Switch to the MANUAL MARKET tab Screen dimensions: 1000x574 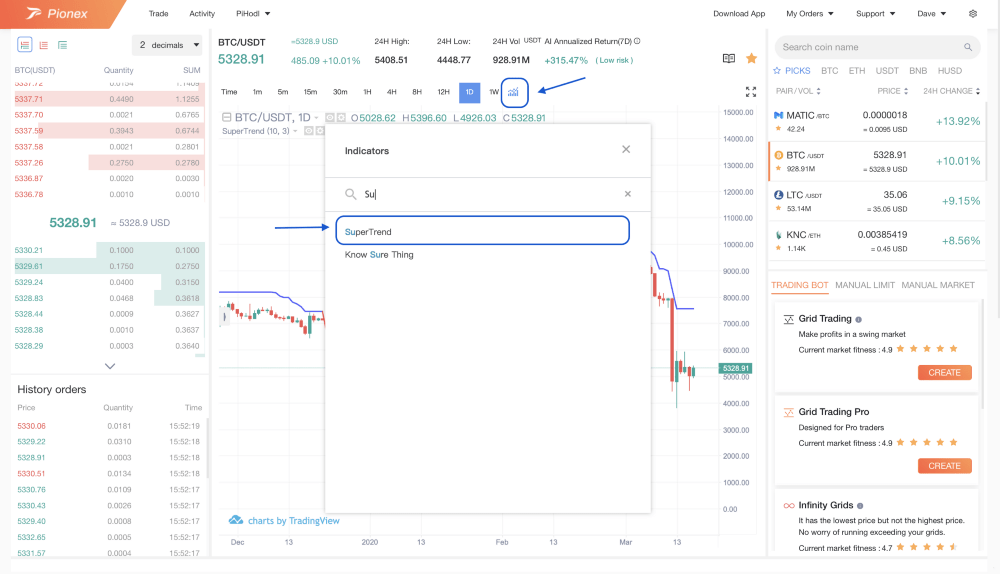coord(938,285)
